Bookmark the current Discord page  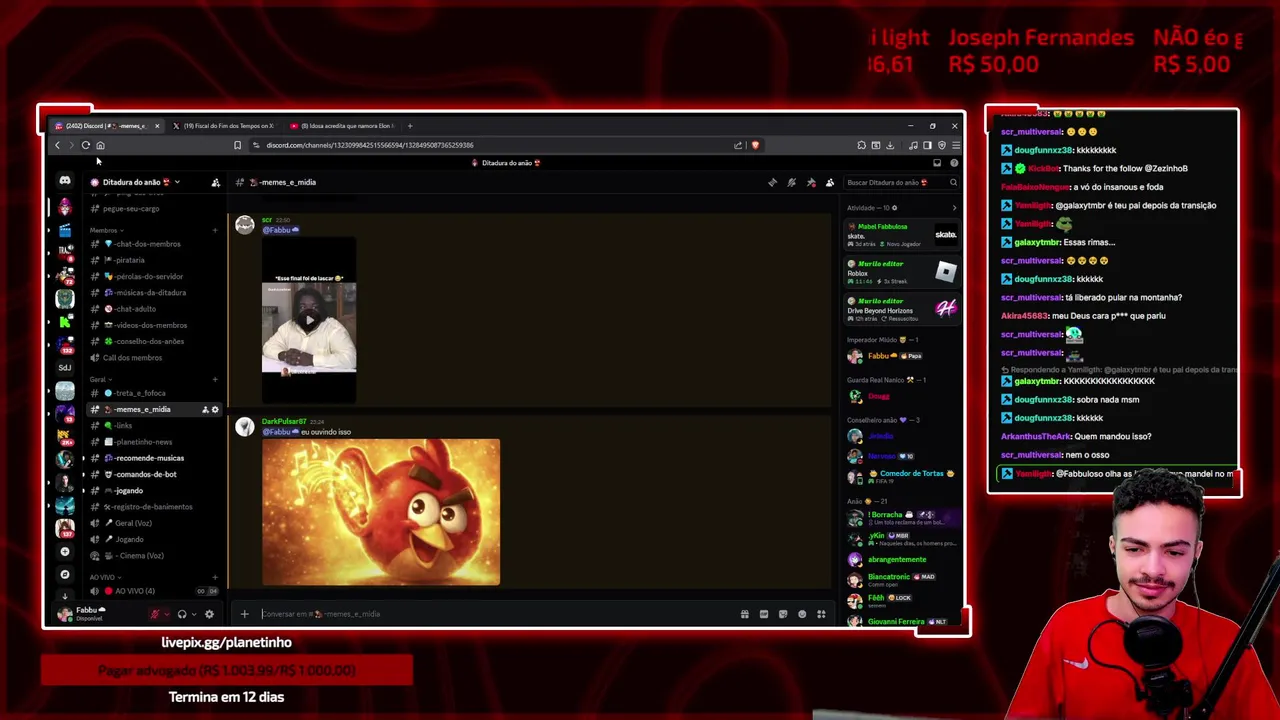(237, 145)
